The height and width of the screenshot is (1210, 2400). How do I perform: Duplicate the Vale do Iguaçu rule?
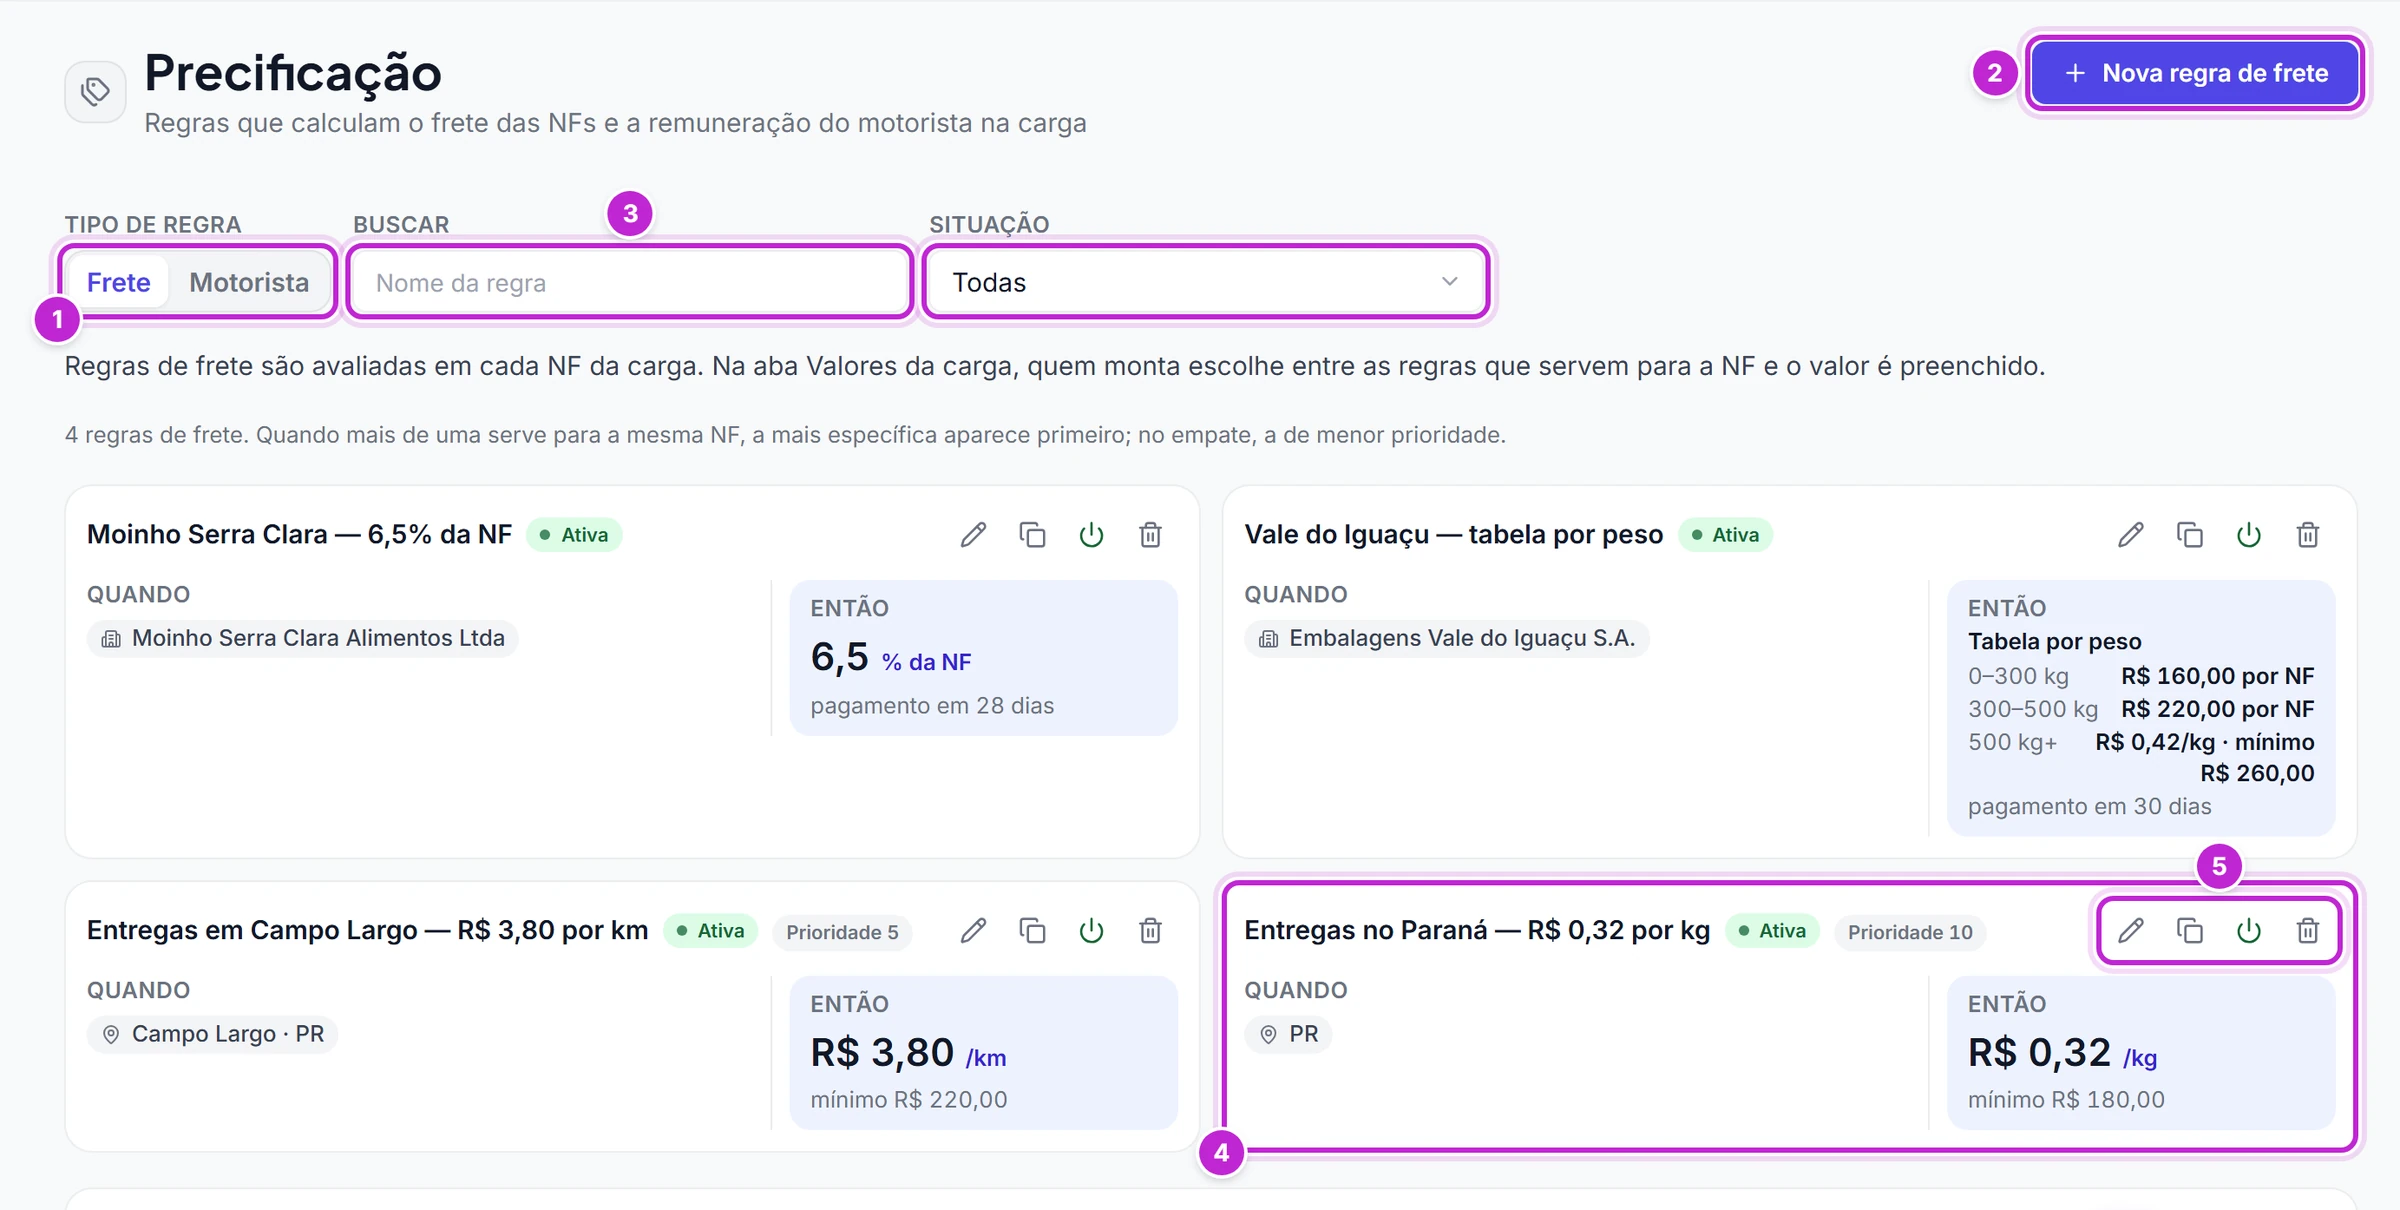2189,535
